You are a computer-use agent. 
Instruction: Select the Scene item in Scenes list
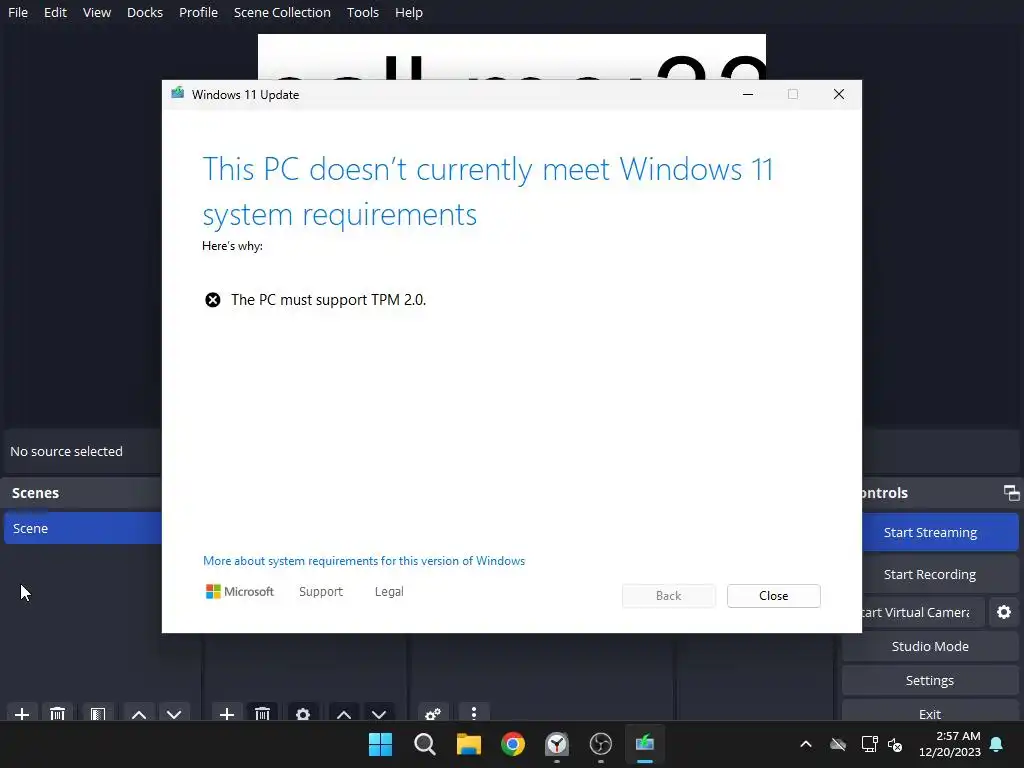coord(83,528)
